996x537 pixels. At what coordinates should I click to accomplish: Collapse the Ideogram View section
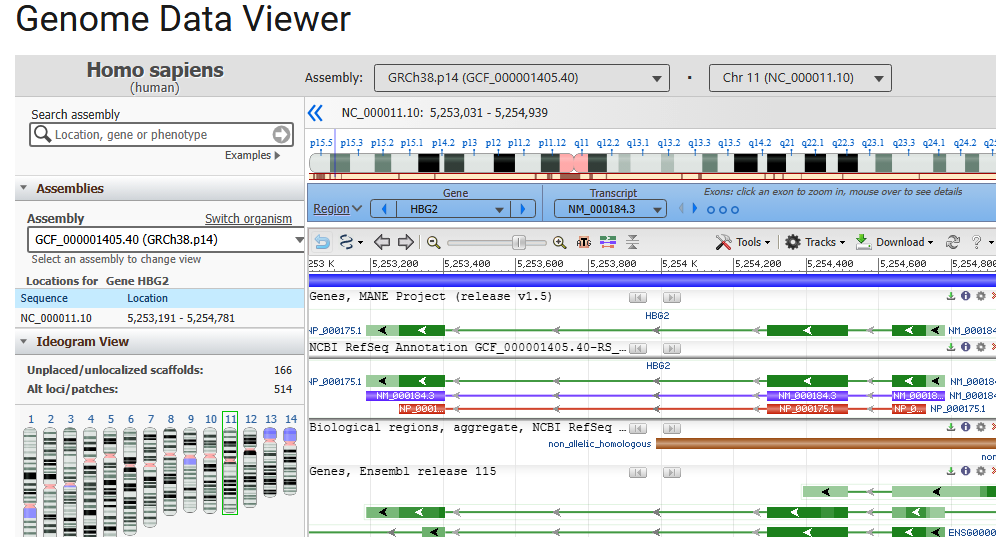pyautogui.click(x=24, y=341)
